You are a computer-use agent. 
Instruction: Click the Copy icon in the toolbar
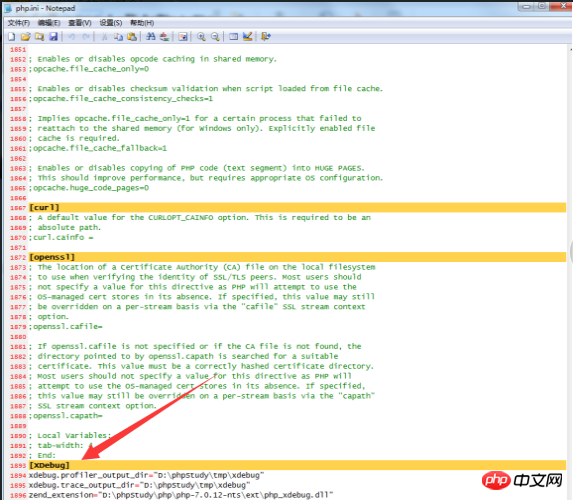(118, 37)
